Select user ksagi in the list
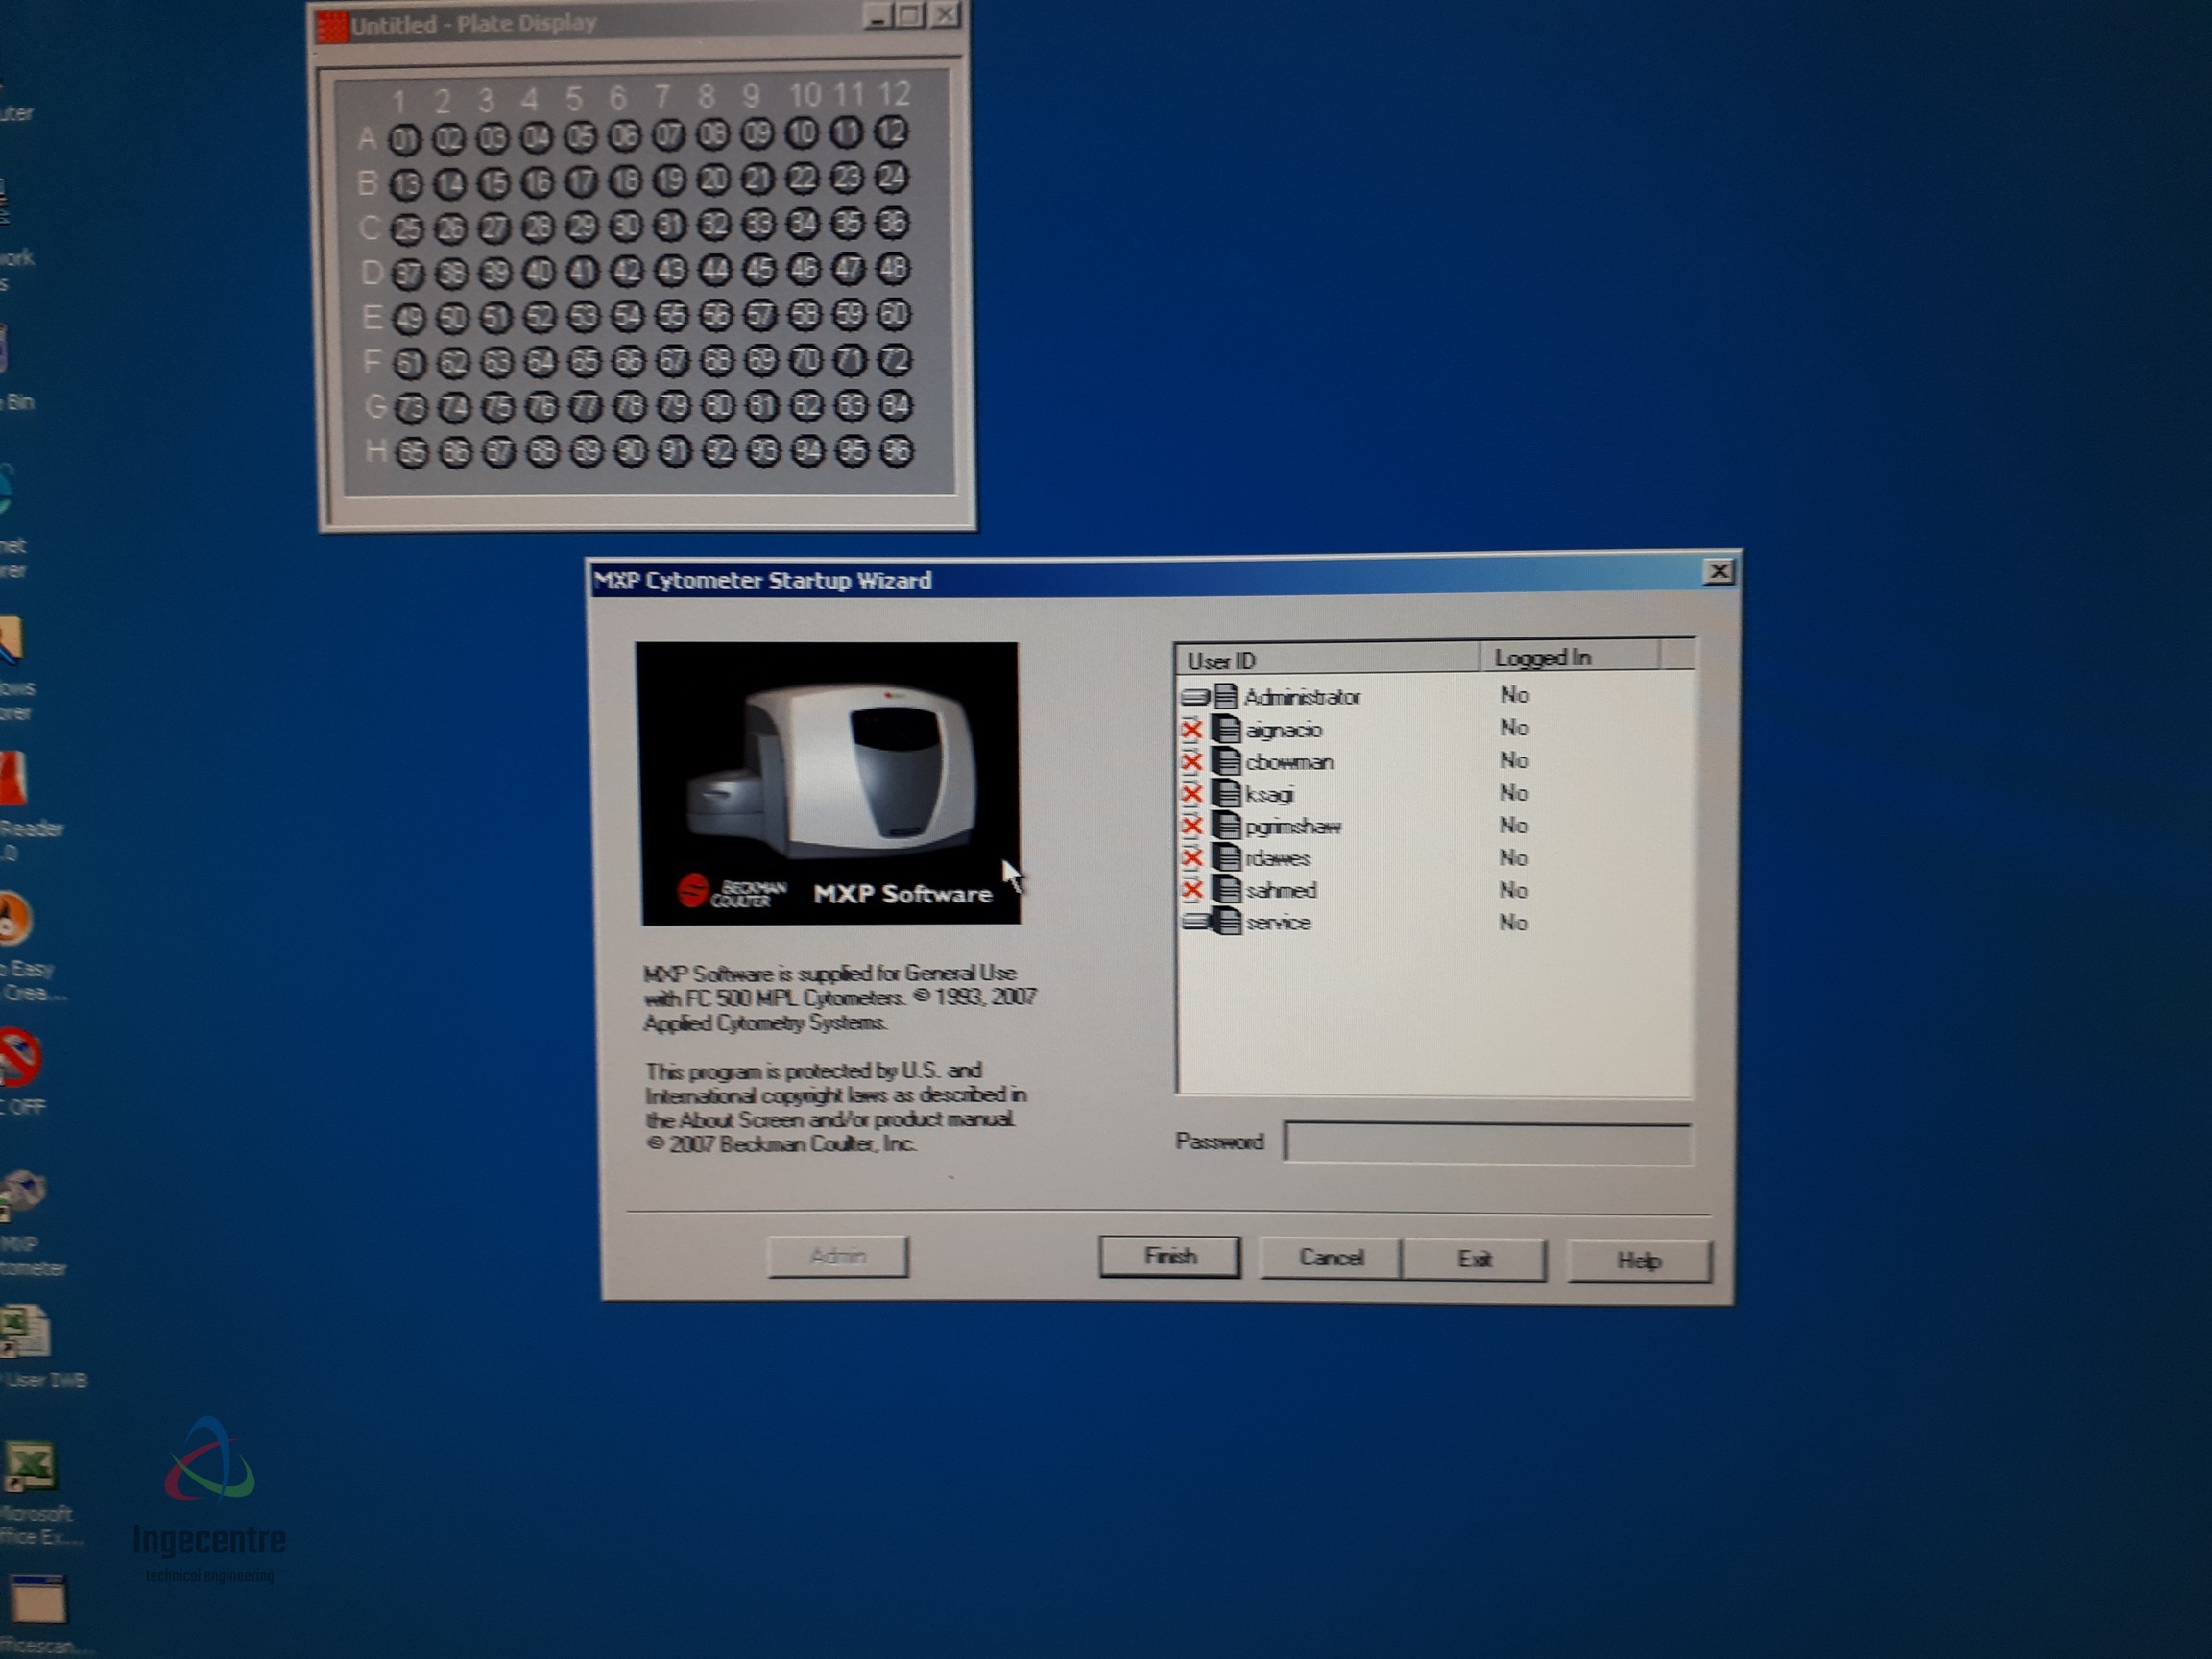Image resolution: width=2212 pixels, height=1659 pixels. [1435, 793]
